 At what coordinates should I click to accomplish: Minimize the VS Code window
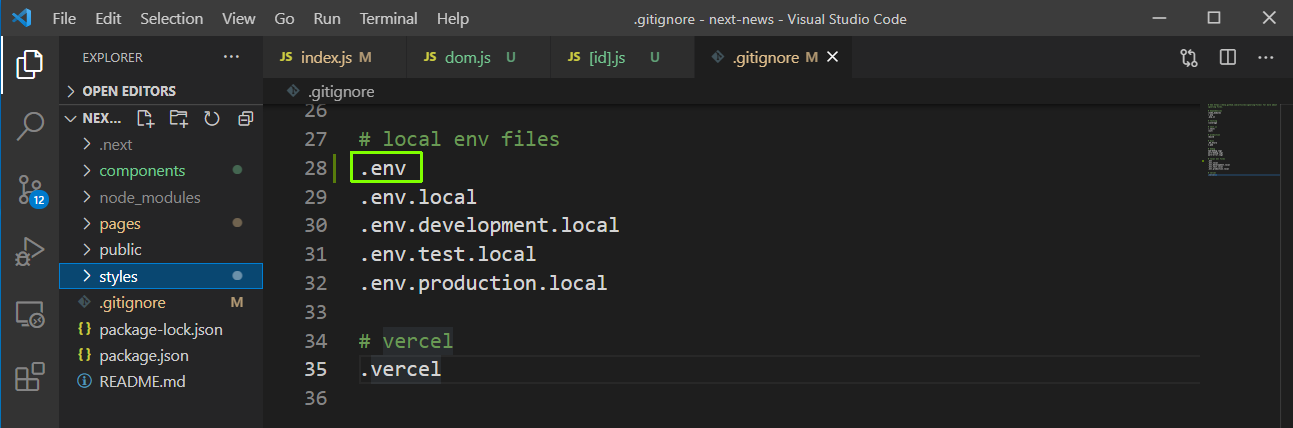click(1159, 18)
